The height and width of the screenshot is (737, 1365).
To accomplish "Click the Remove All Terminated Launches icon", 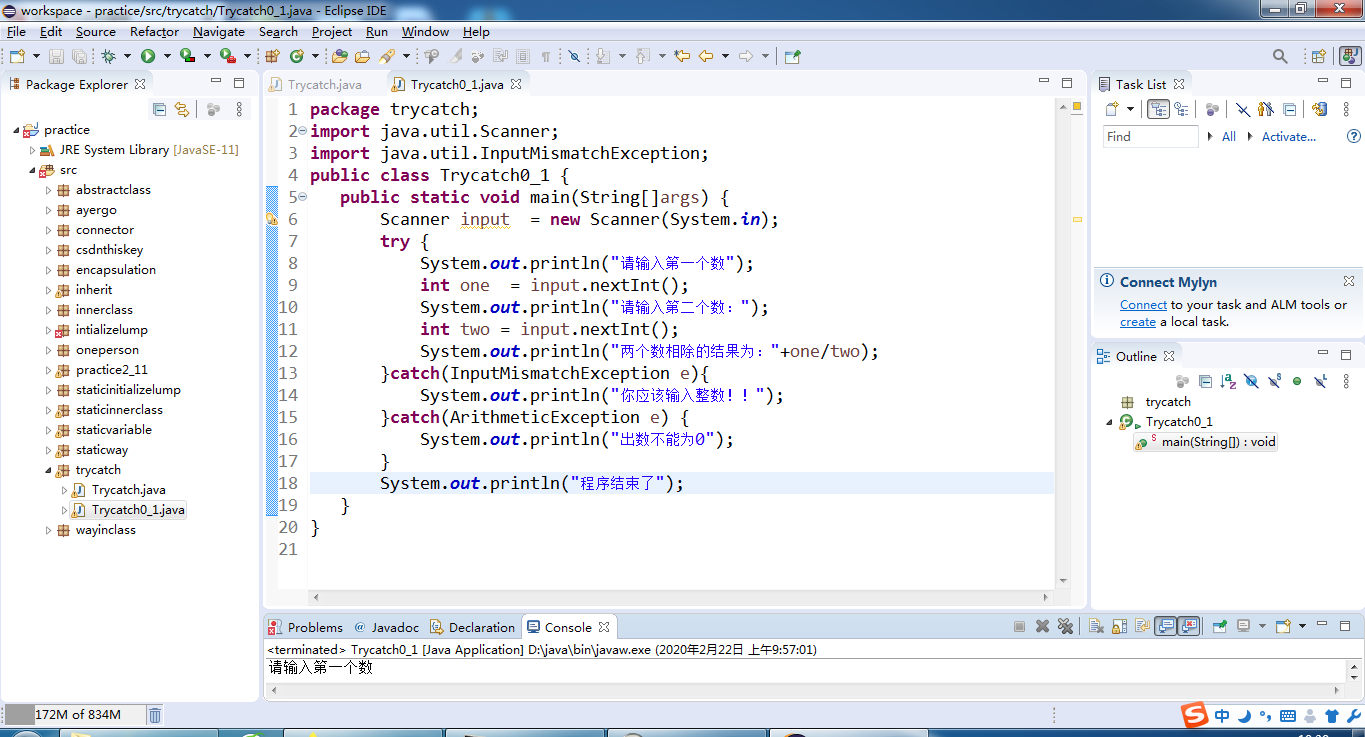I will coord(1065,626).
